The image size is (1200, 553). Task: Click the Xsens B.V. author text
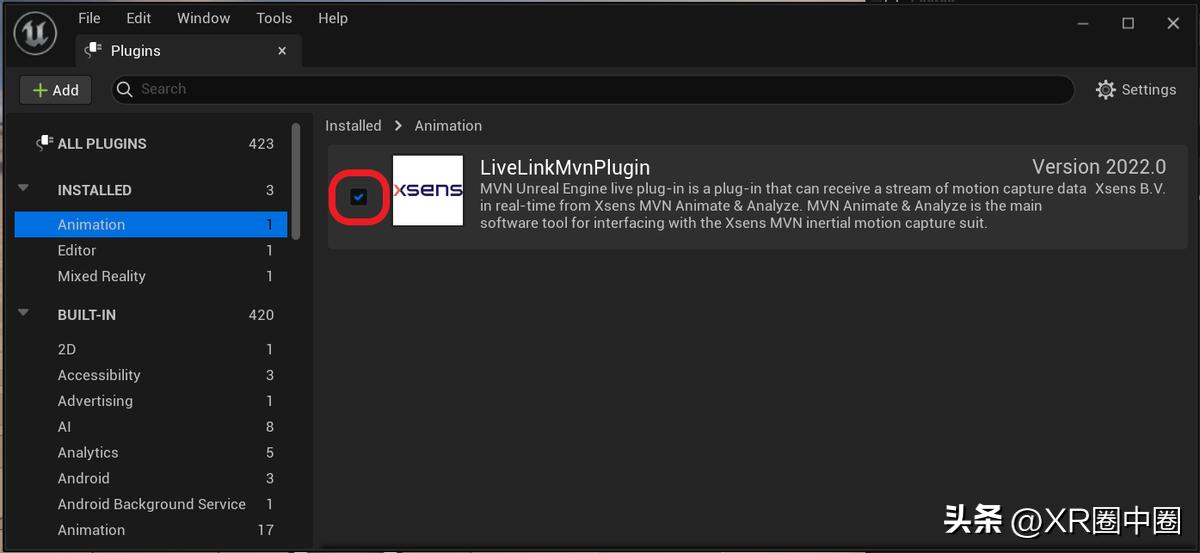coord(1130,189)
